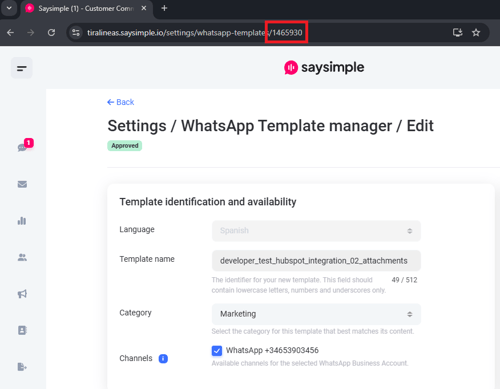
Task: Toggle the sidebar hamburger menu icon
Action: (22, 68)
